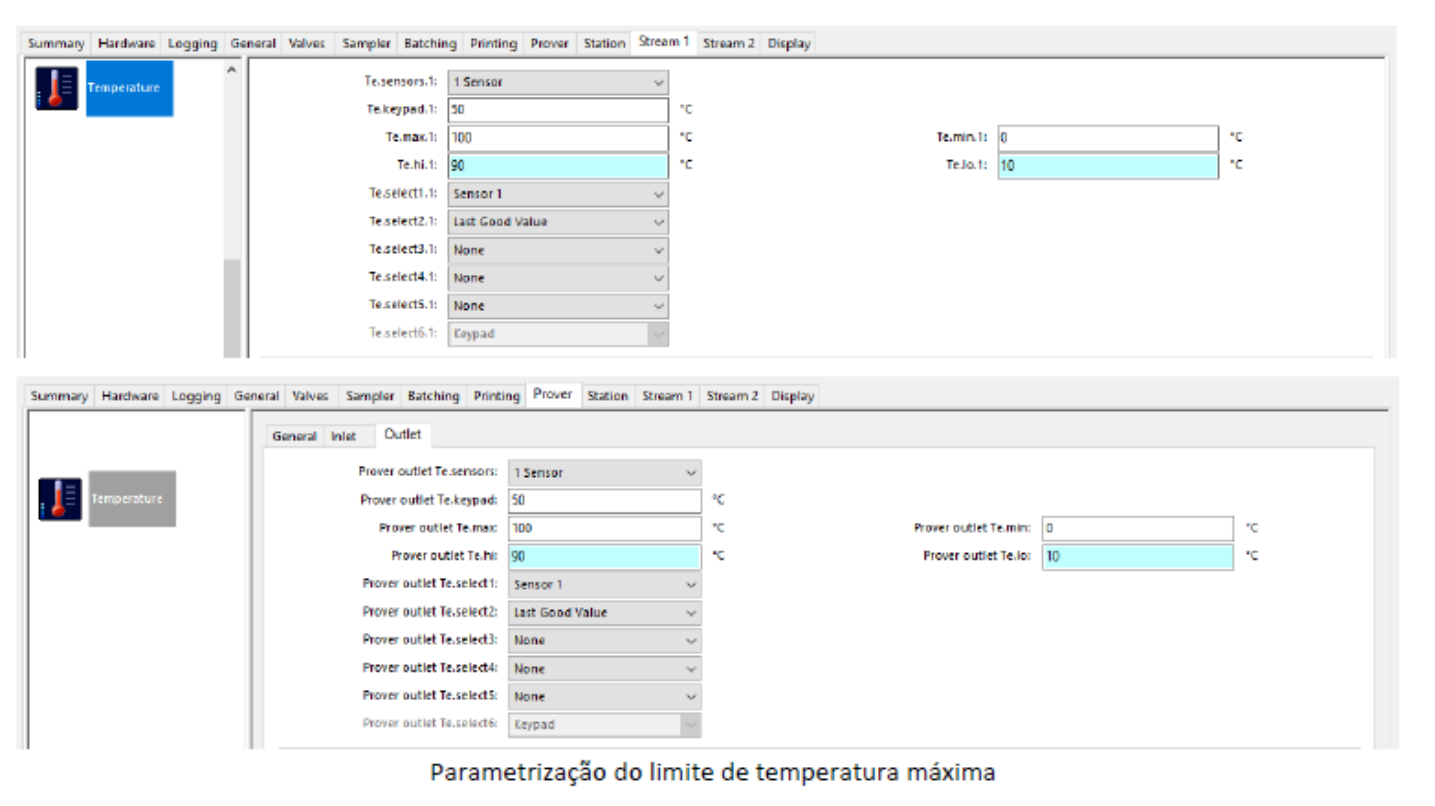1435x806 pixels.
Task: Click the thermometer icon in the lower Prover panel
Action: point(60,499)
